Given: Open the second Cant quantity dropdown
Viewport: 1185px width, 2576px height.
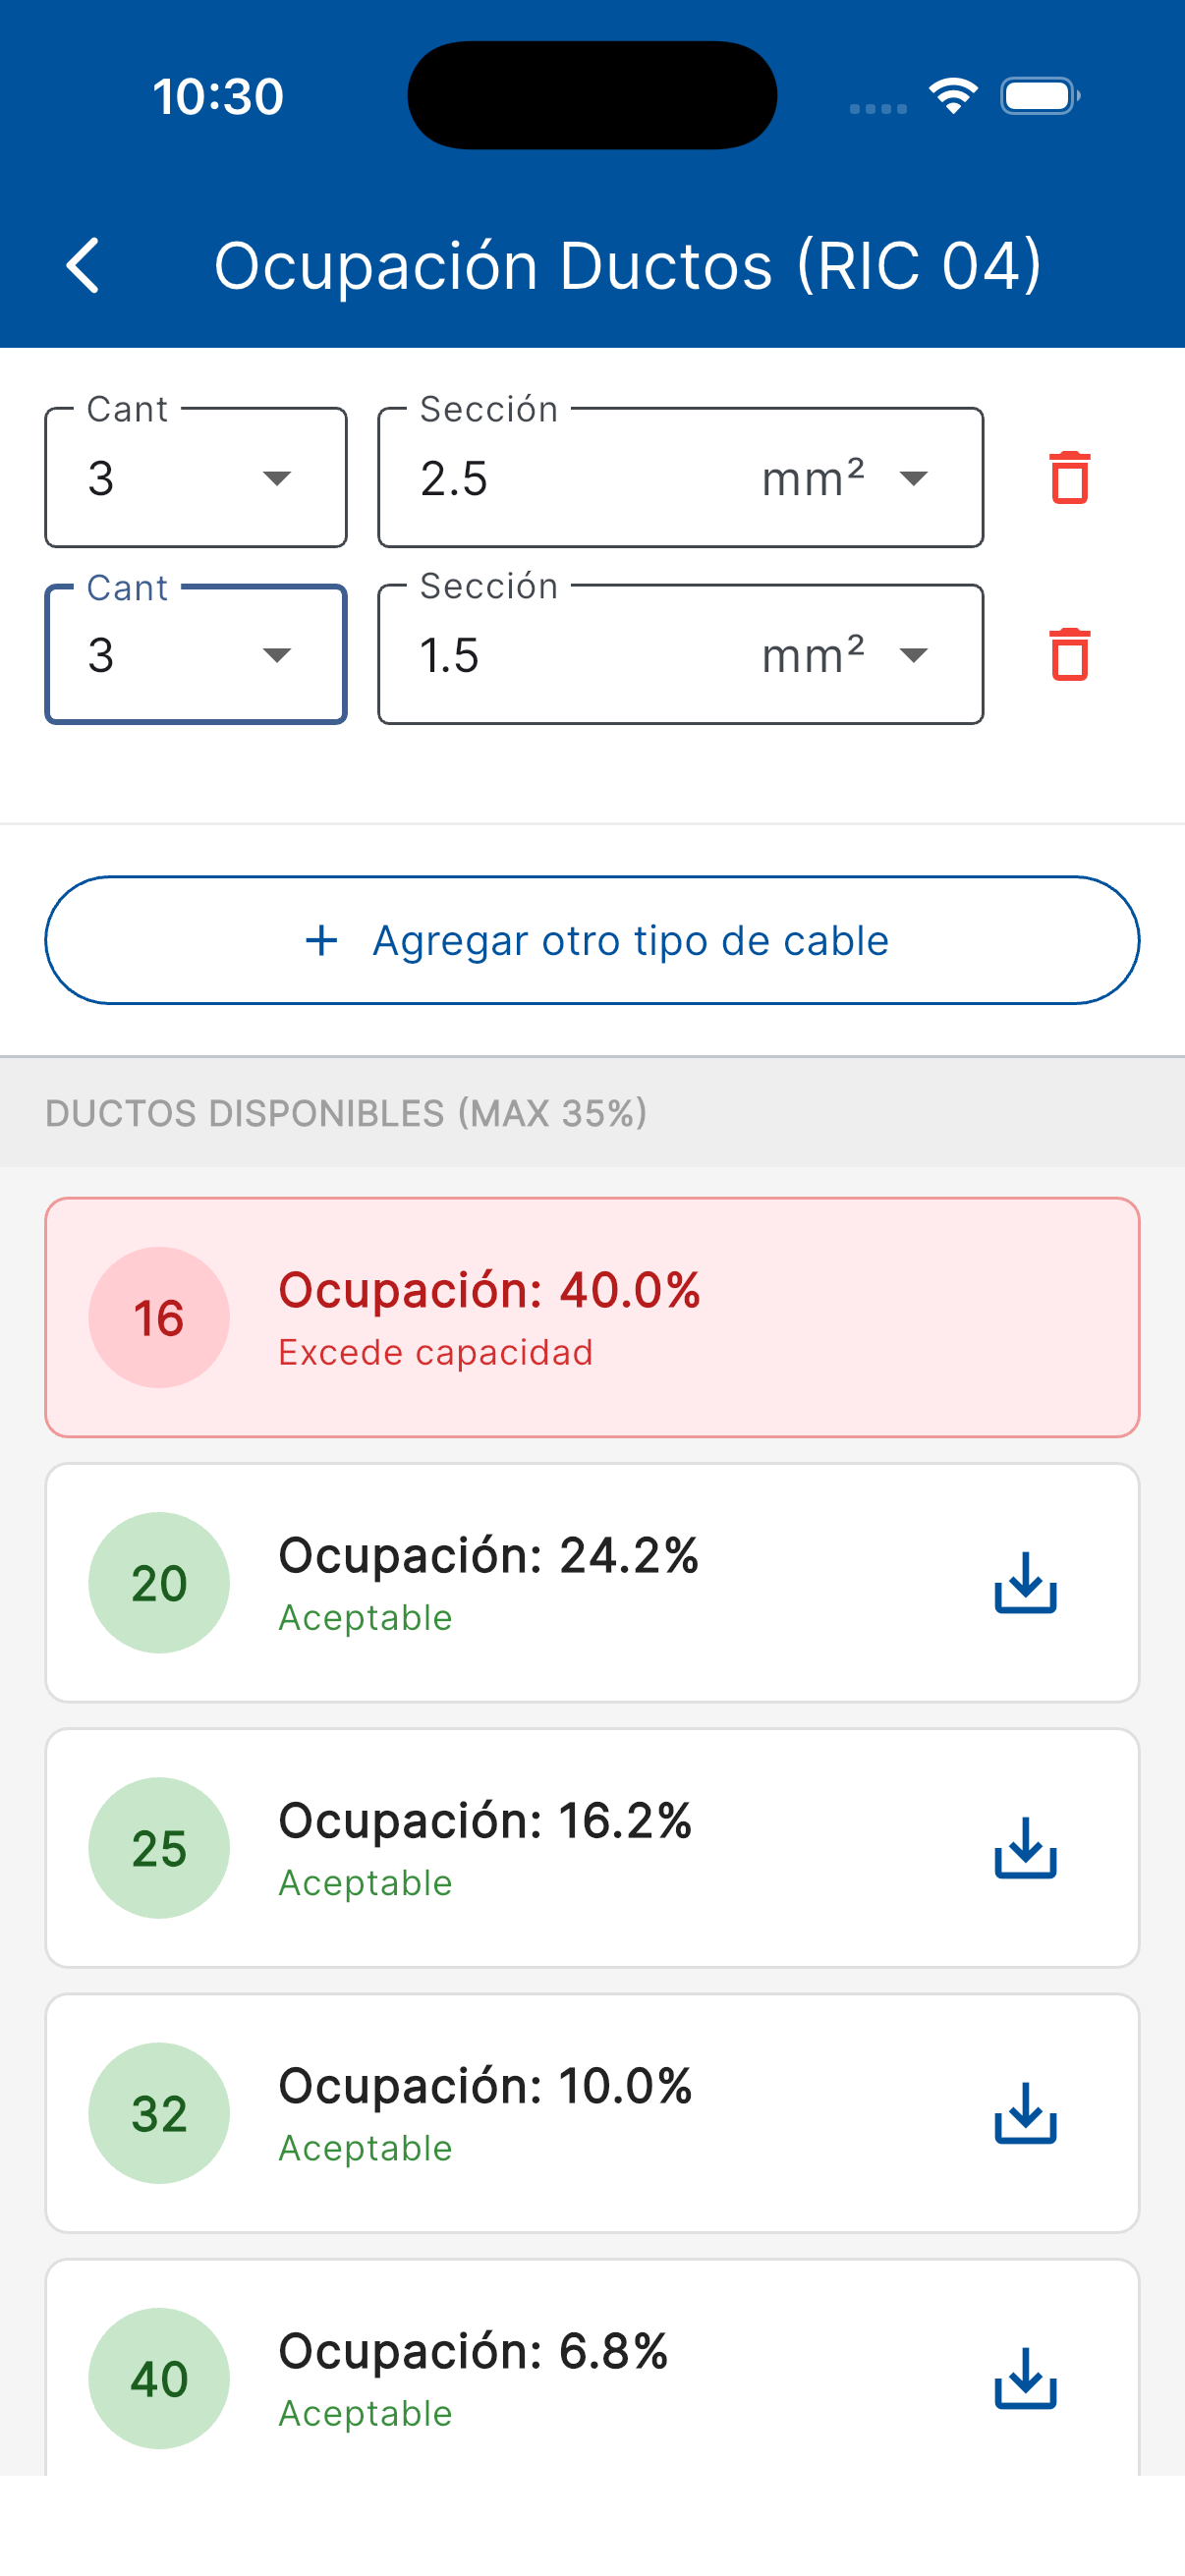Looking at the screenshot, I should pyautogui.click(x=196, y=655).
